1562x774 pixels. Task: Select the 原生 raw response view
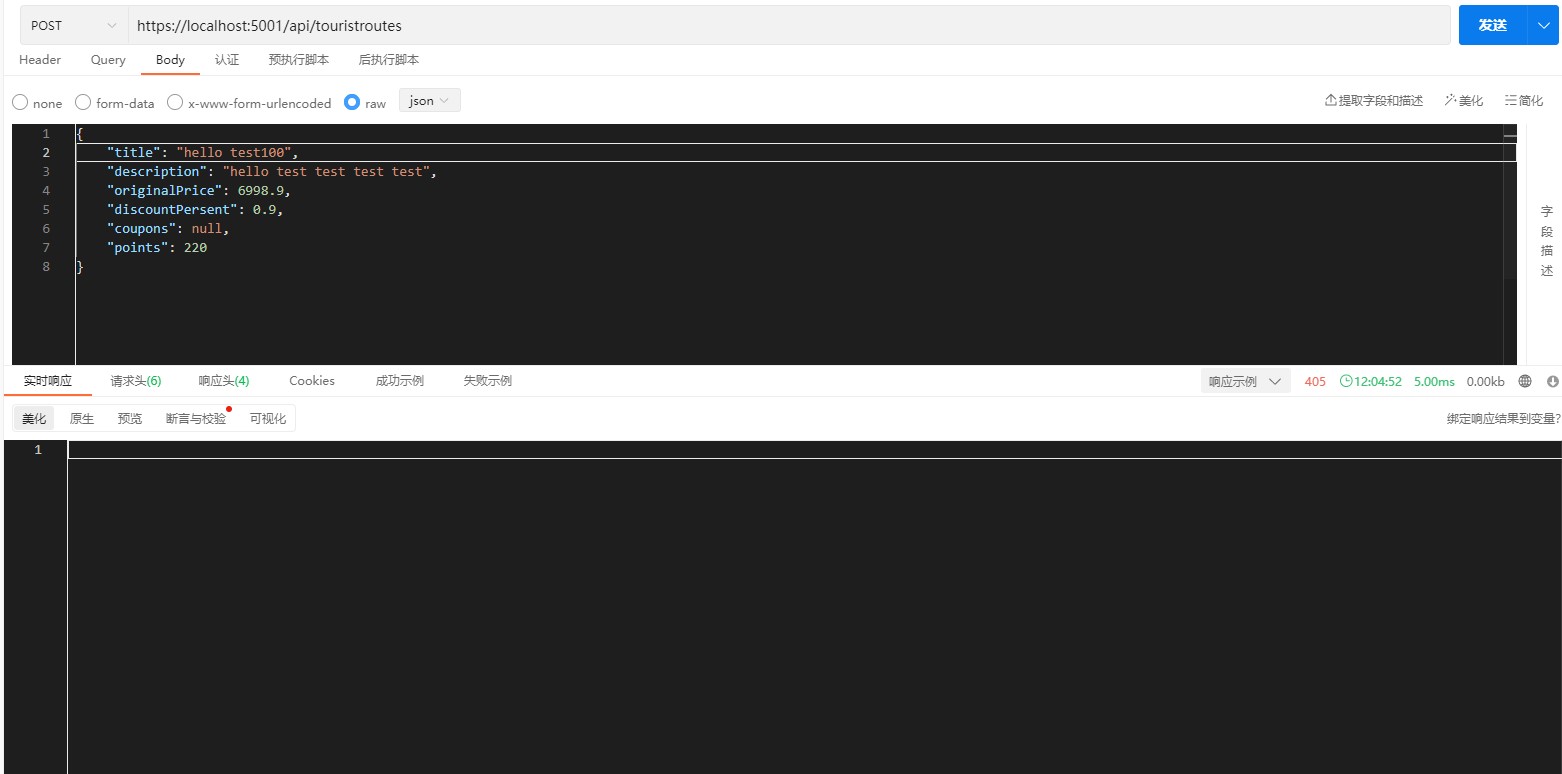[82, 418]
